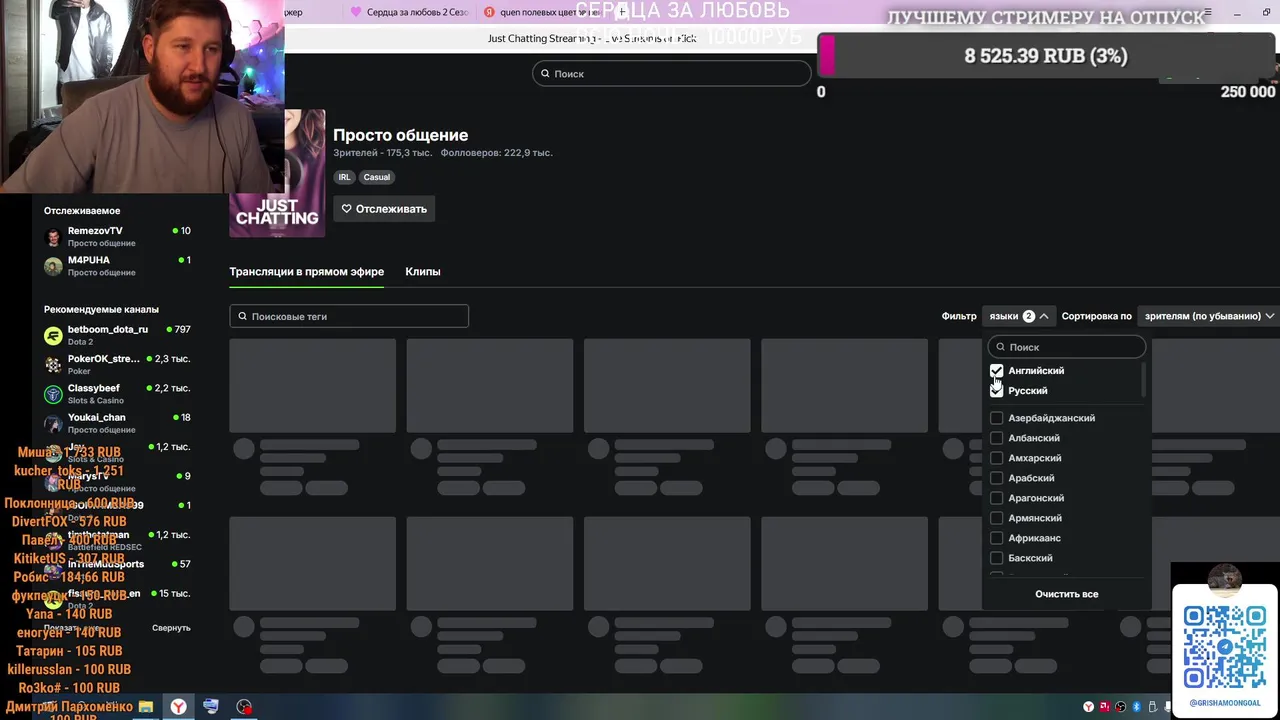Open new browser tab with plus button
Image resolution: width=1280 pixels, height=720 pixels.
(x=622, y=12)
